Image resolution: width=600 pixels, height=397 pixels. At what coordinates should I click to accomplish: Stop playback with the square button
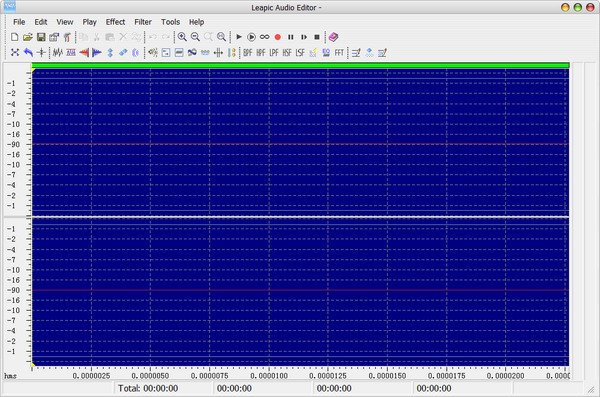point(317,37)
